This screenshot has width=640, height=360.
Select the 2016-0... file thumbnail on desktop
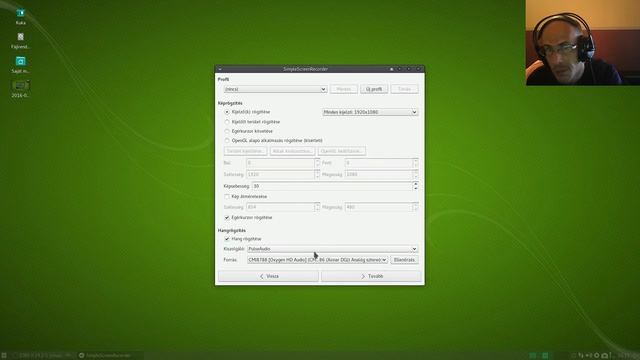(20, 89)
